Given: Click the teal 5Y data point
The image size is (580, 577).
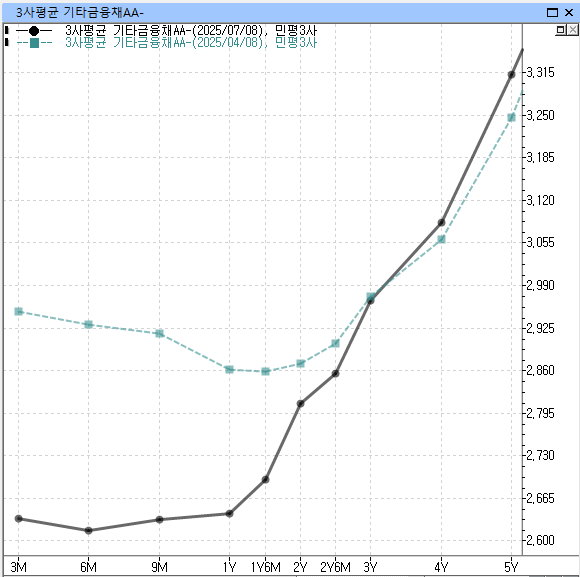Looking at the screenshot, I should (512, 118).
